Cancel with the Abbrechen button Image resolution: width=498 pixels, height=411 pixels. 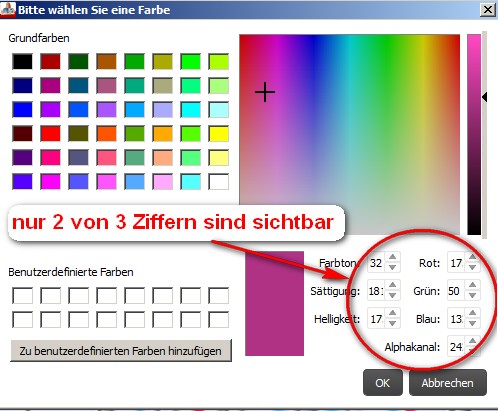[x=447, y=383]
